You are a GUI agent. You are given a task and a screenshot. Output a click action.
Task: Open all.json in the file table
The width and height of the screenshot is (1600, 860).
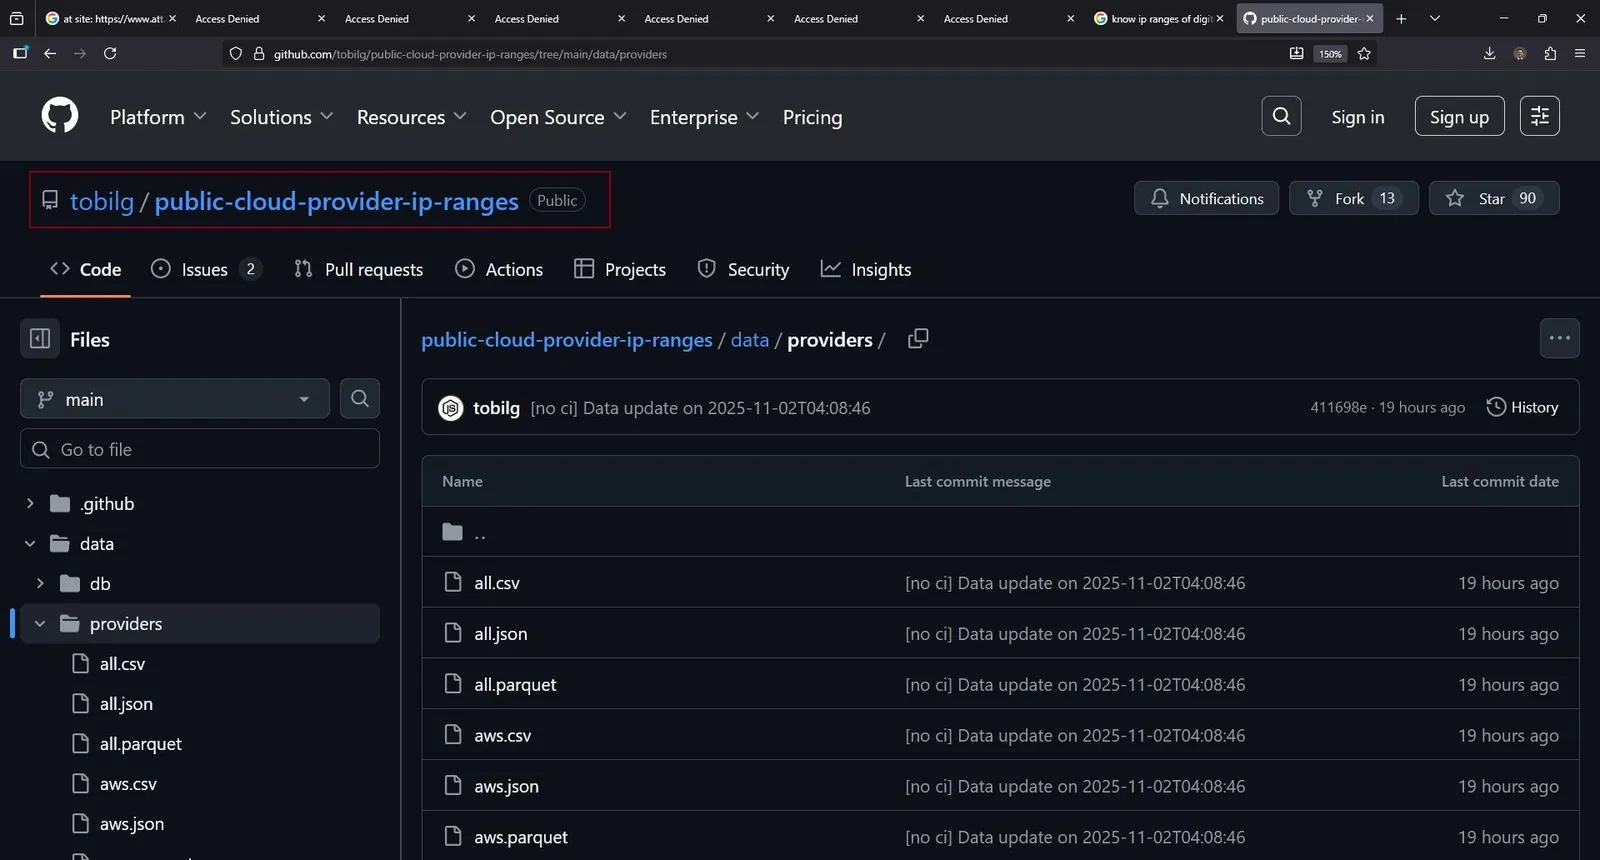[x=501, y=634]
